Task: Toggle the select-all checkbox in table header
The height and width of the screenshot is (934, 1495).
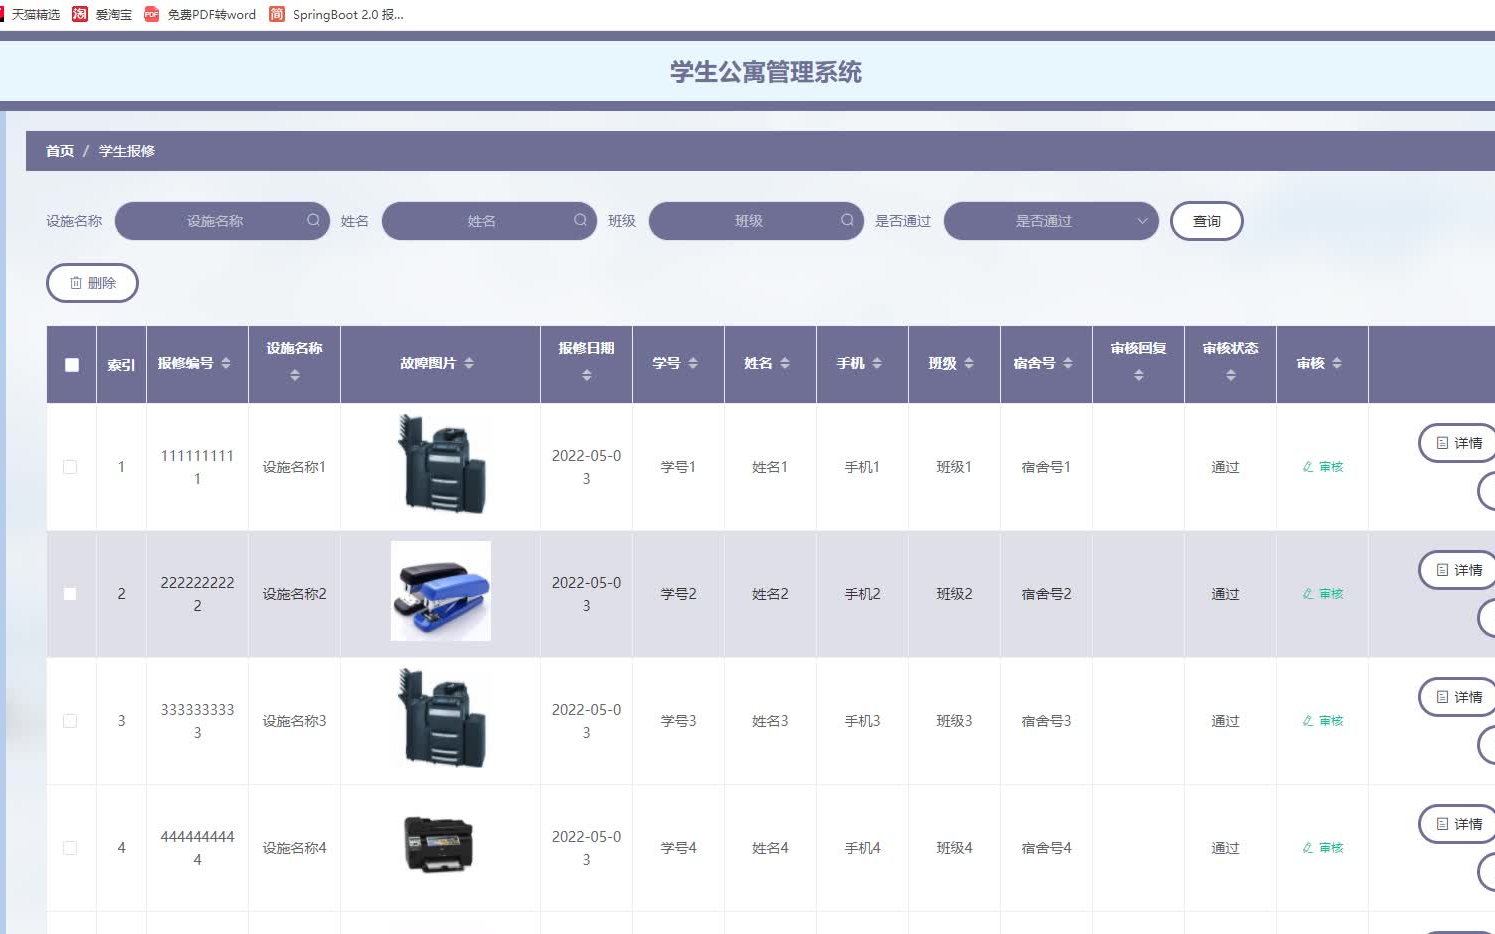Action: 70,364
